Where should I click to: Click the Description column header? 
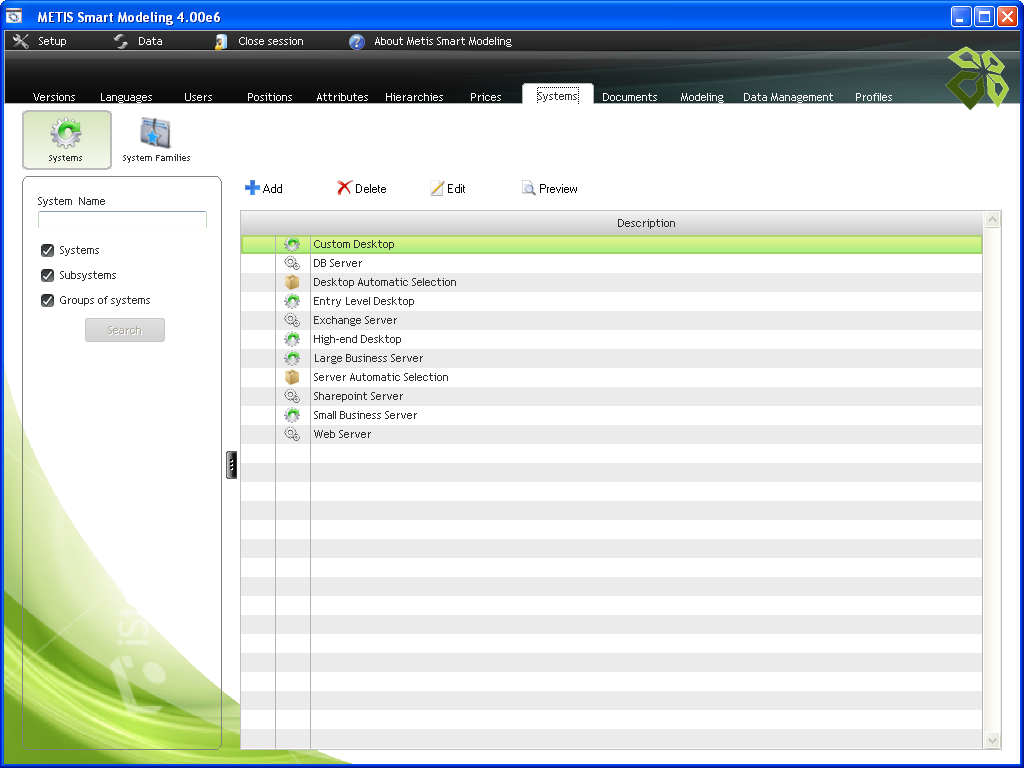(646, 223)
